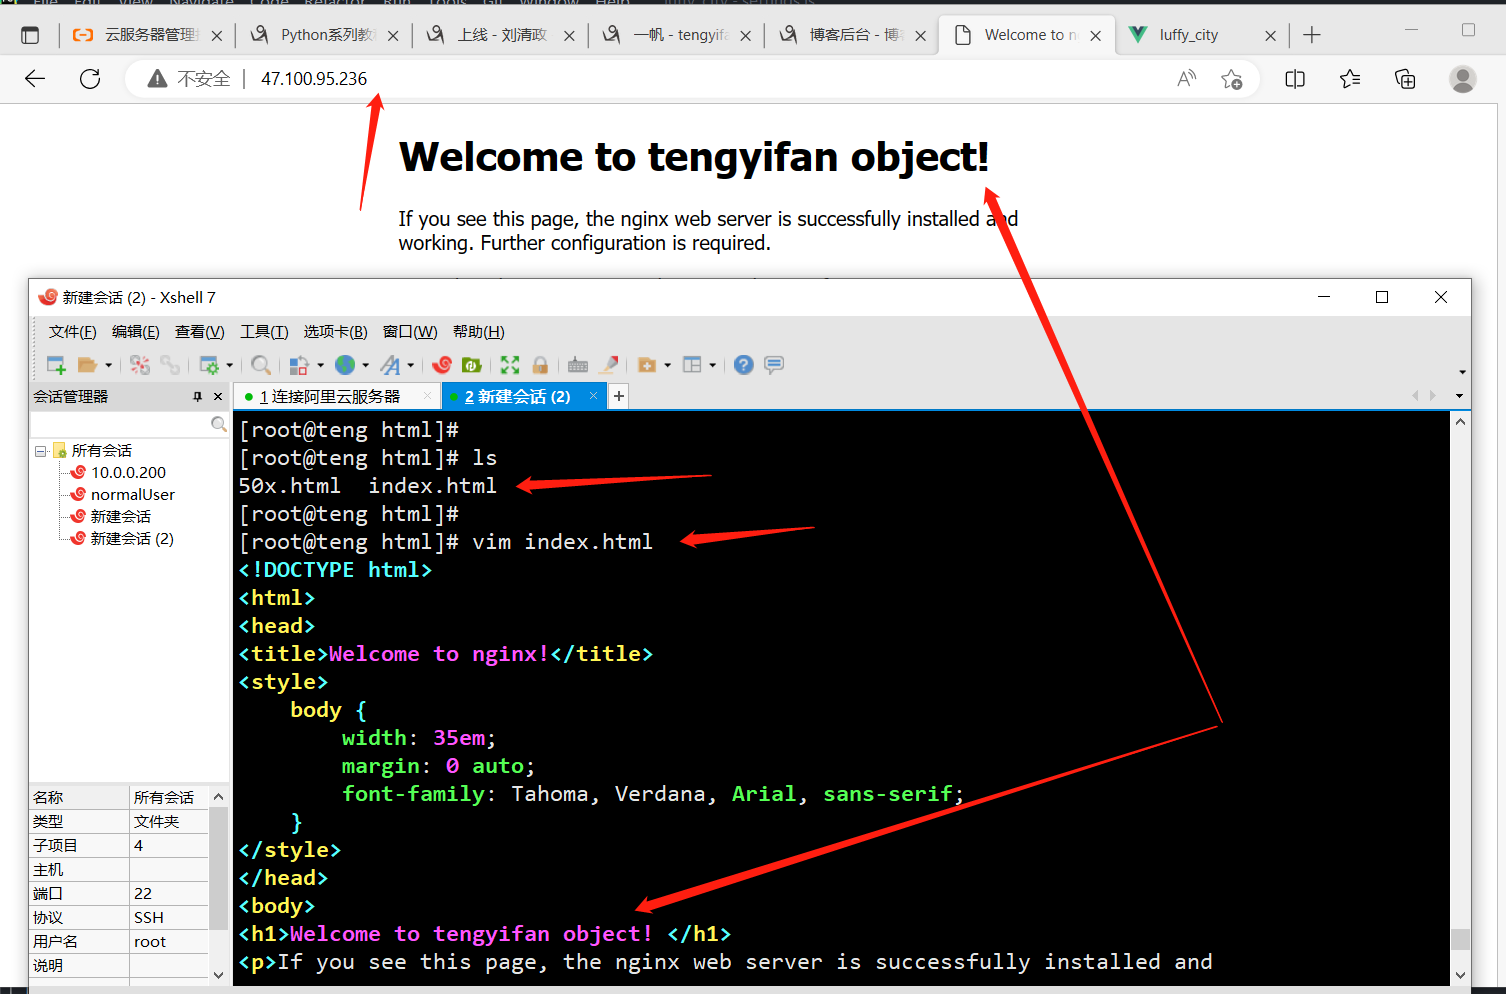Open Help via blue question mark icon
This screenshot has height=994, width=1506.
click(743, 365)
